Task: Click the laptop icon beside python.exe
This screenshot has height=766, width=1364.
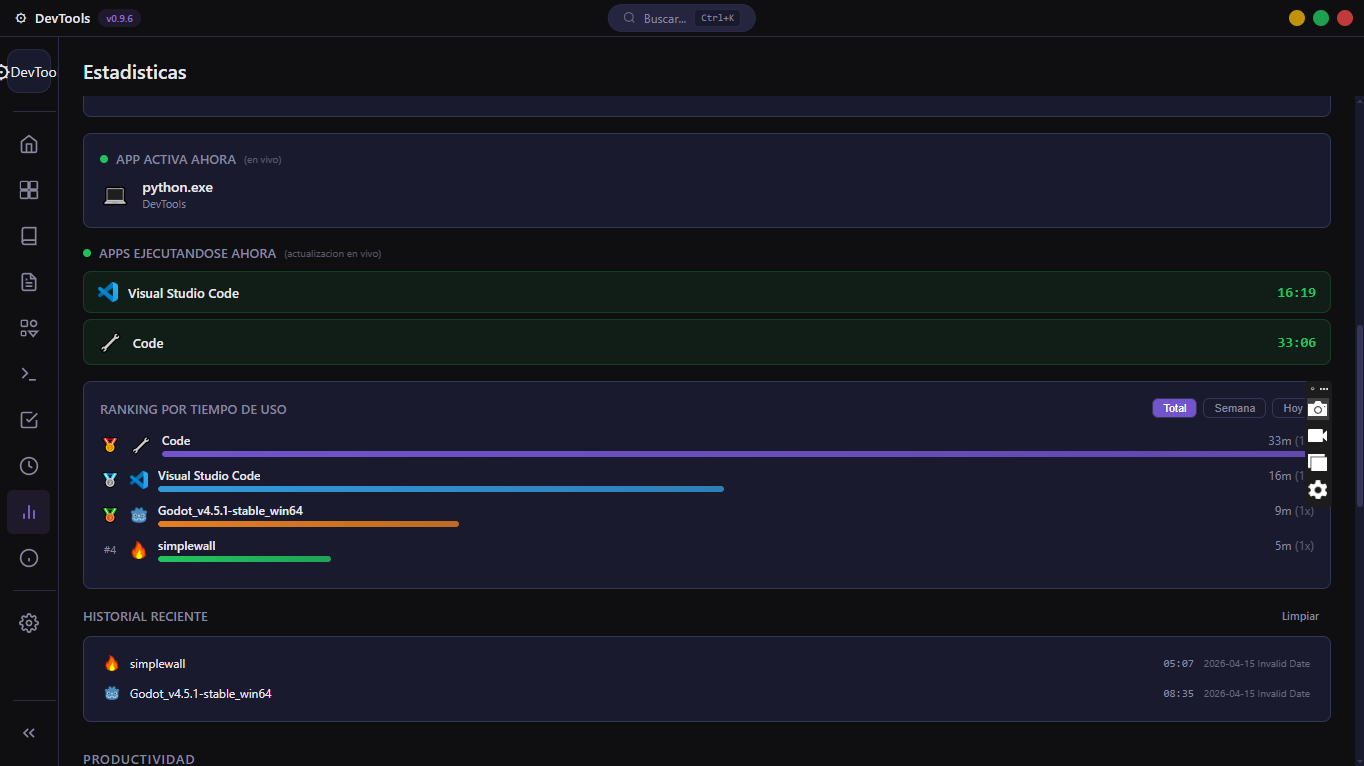Action: tap(115, 196)
